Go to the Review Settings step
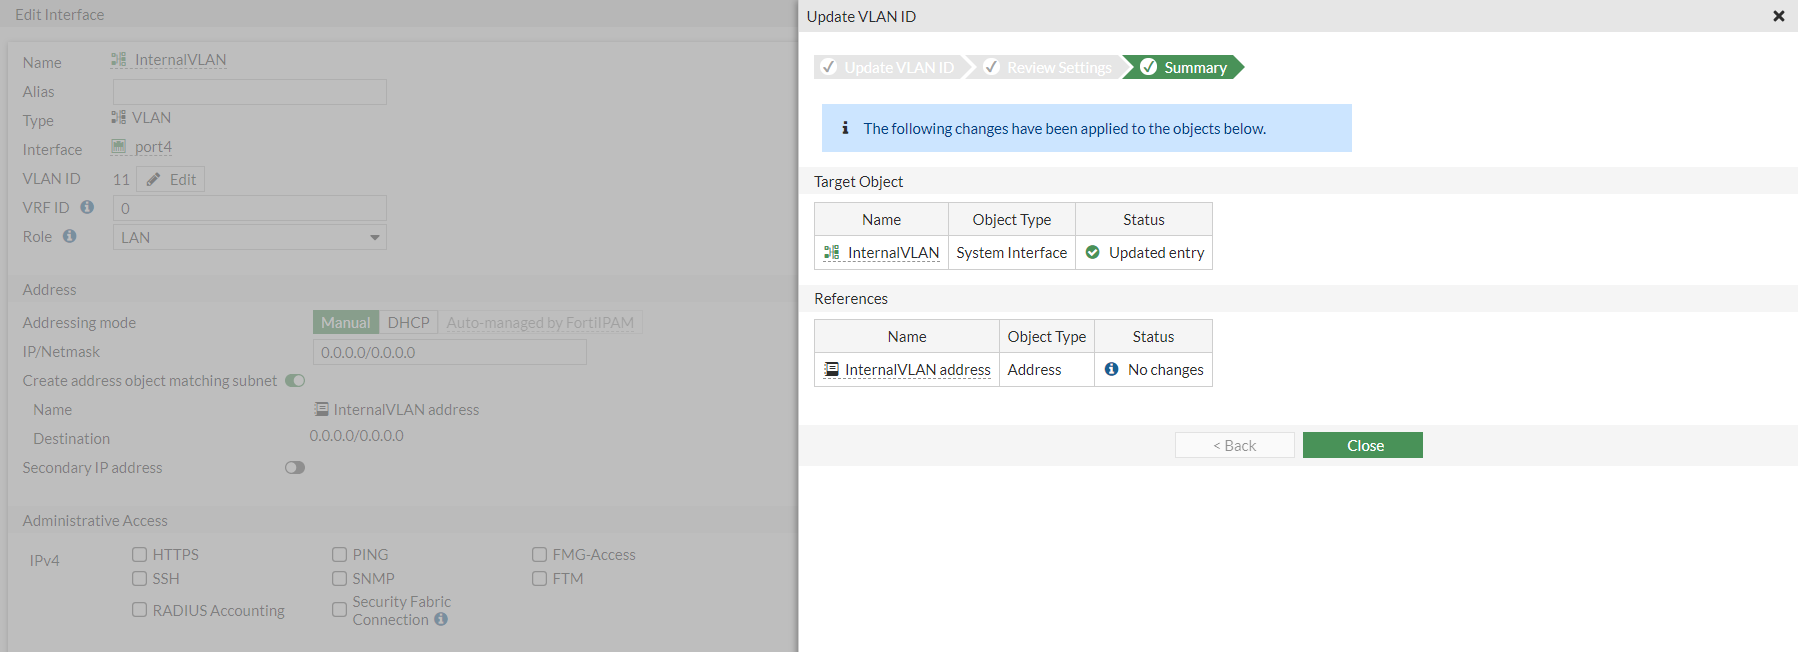1798x652 pixels. tap(1048, 67)
